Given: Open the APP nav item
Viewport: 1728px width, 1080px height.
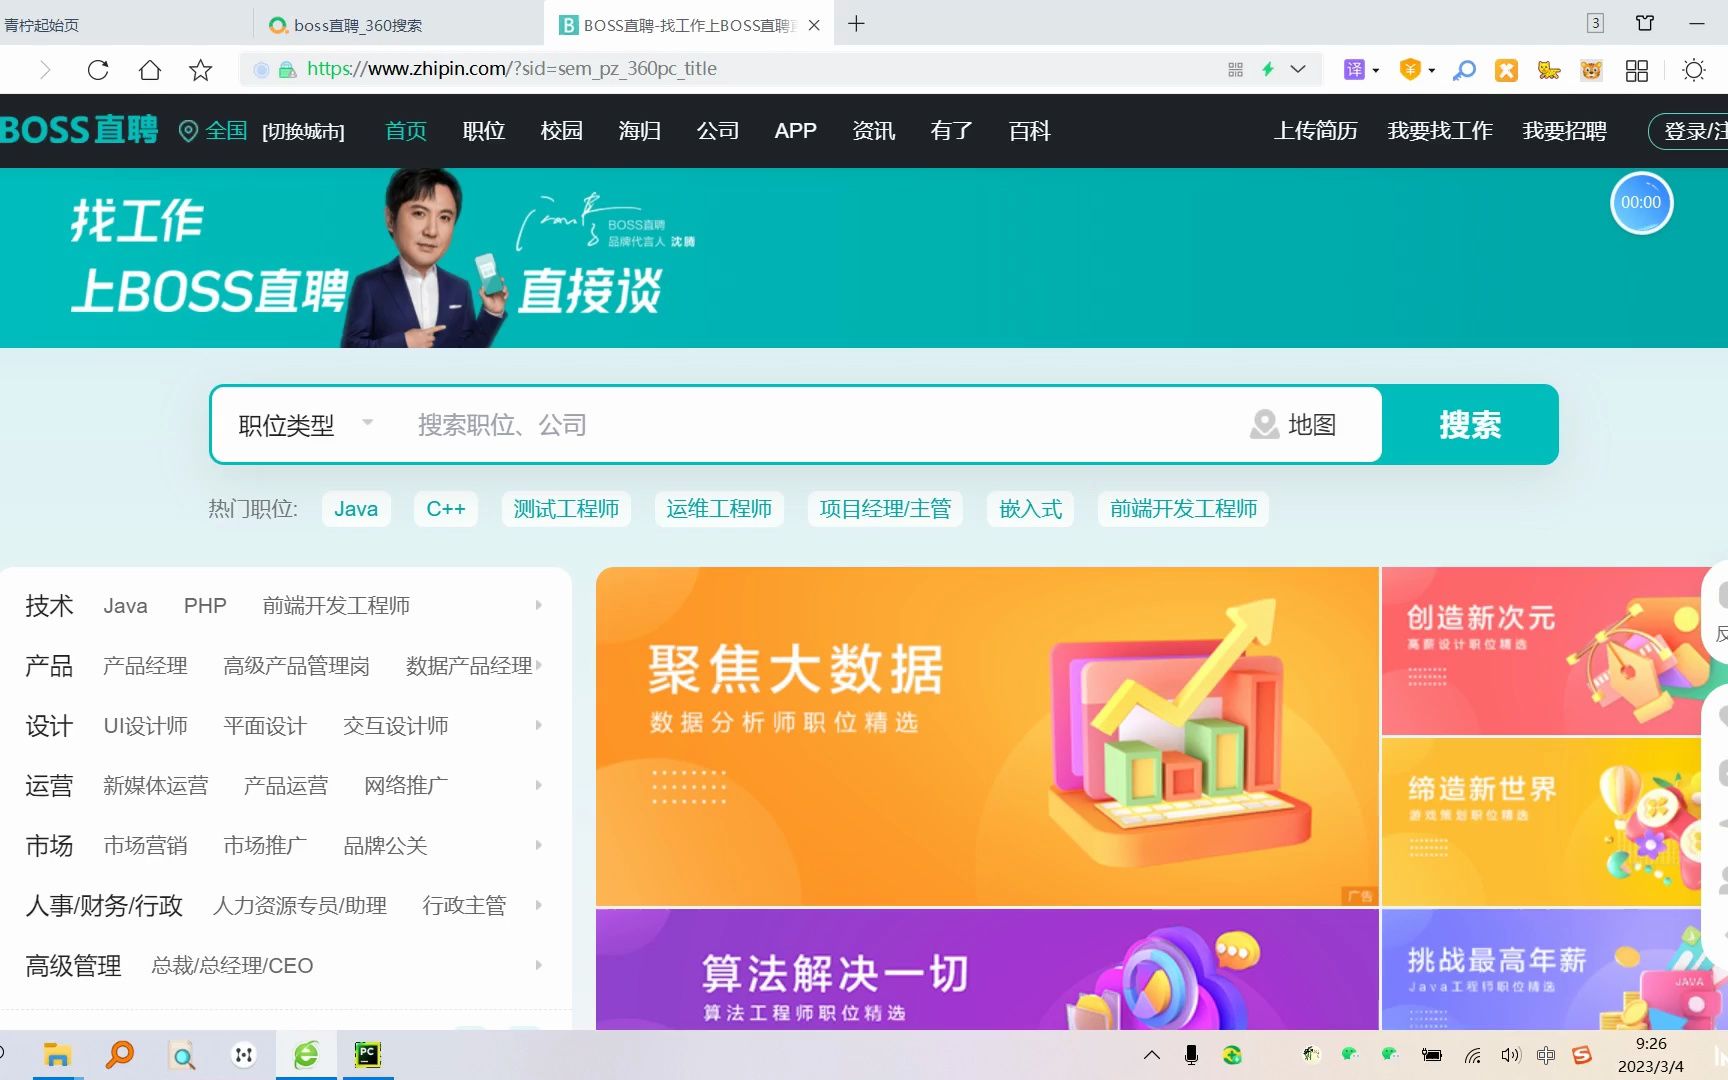Looking at the screenshot, I should [796, 131].
